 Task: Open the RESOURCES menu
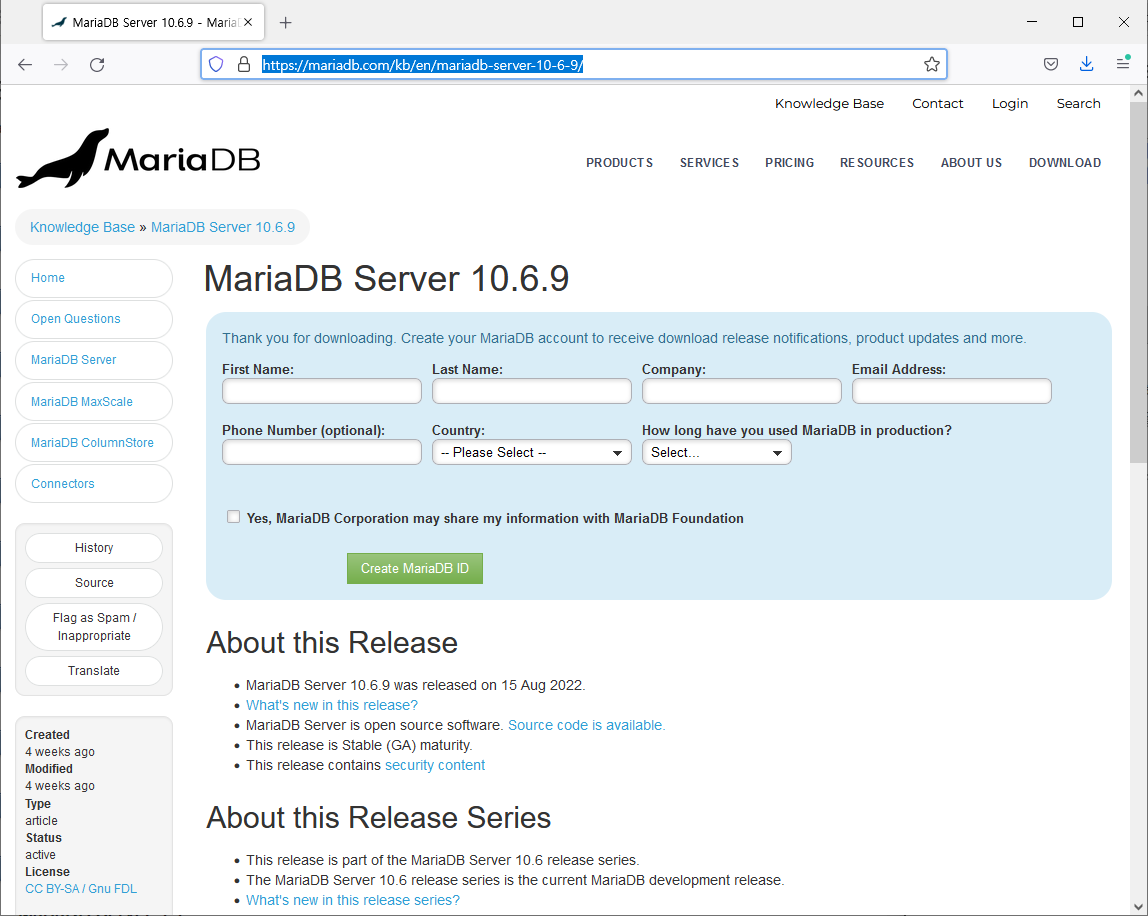[876, 163]
